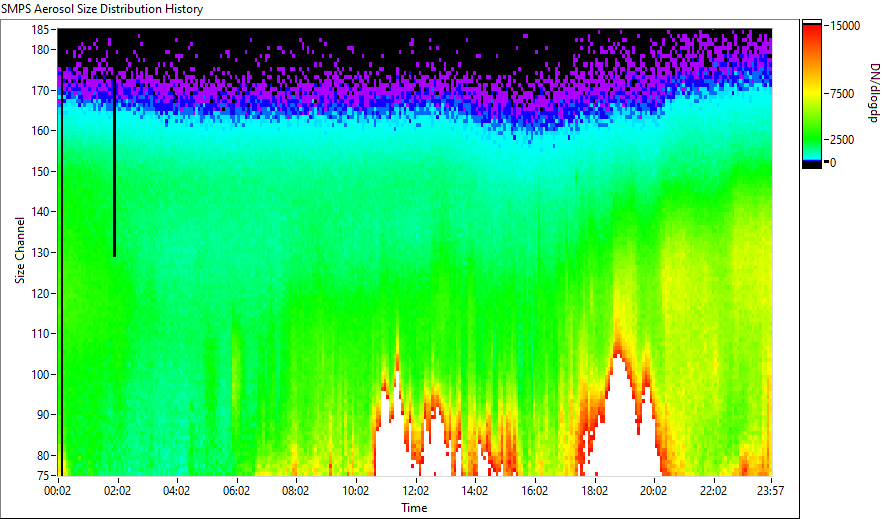Click the 180 size channel axis label
Screen dimensions: 884x519
pyautogui.click(x=39, y=50)
